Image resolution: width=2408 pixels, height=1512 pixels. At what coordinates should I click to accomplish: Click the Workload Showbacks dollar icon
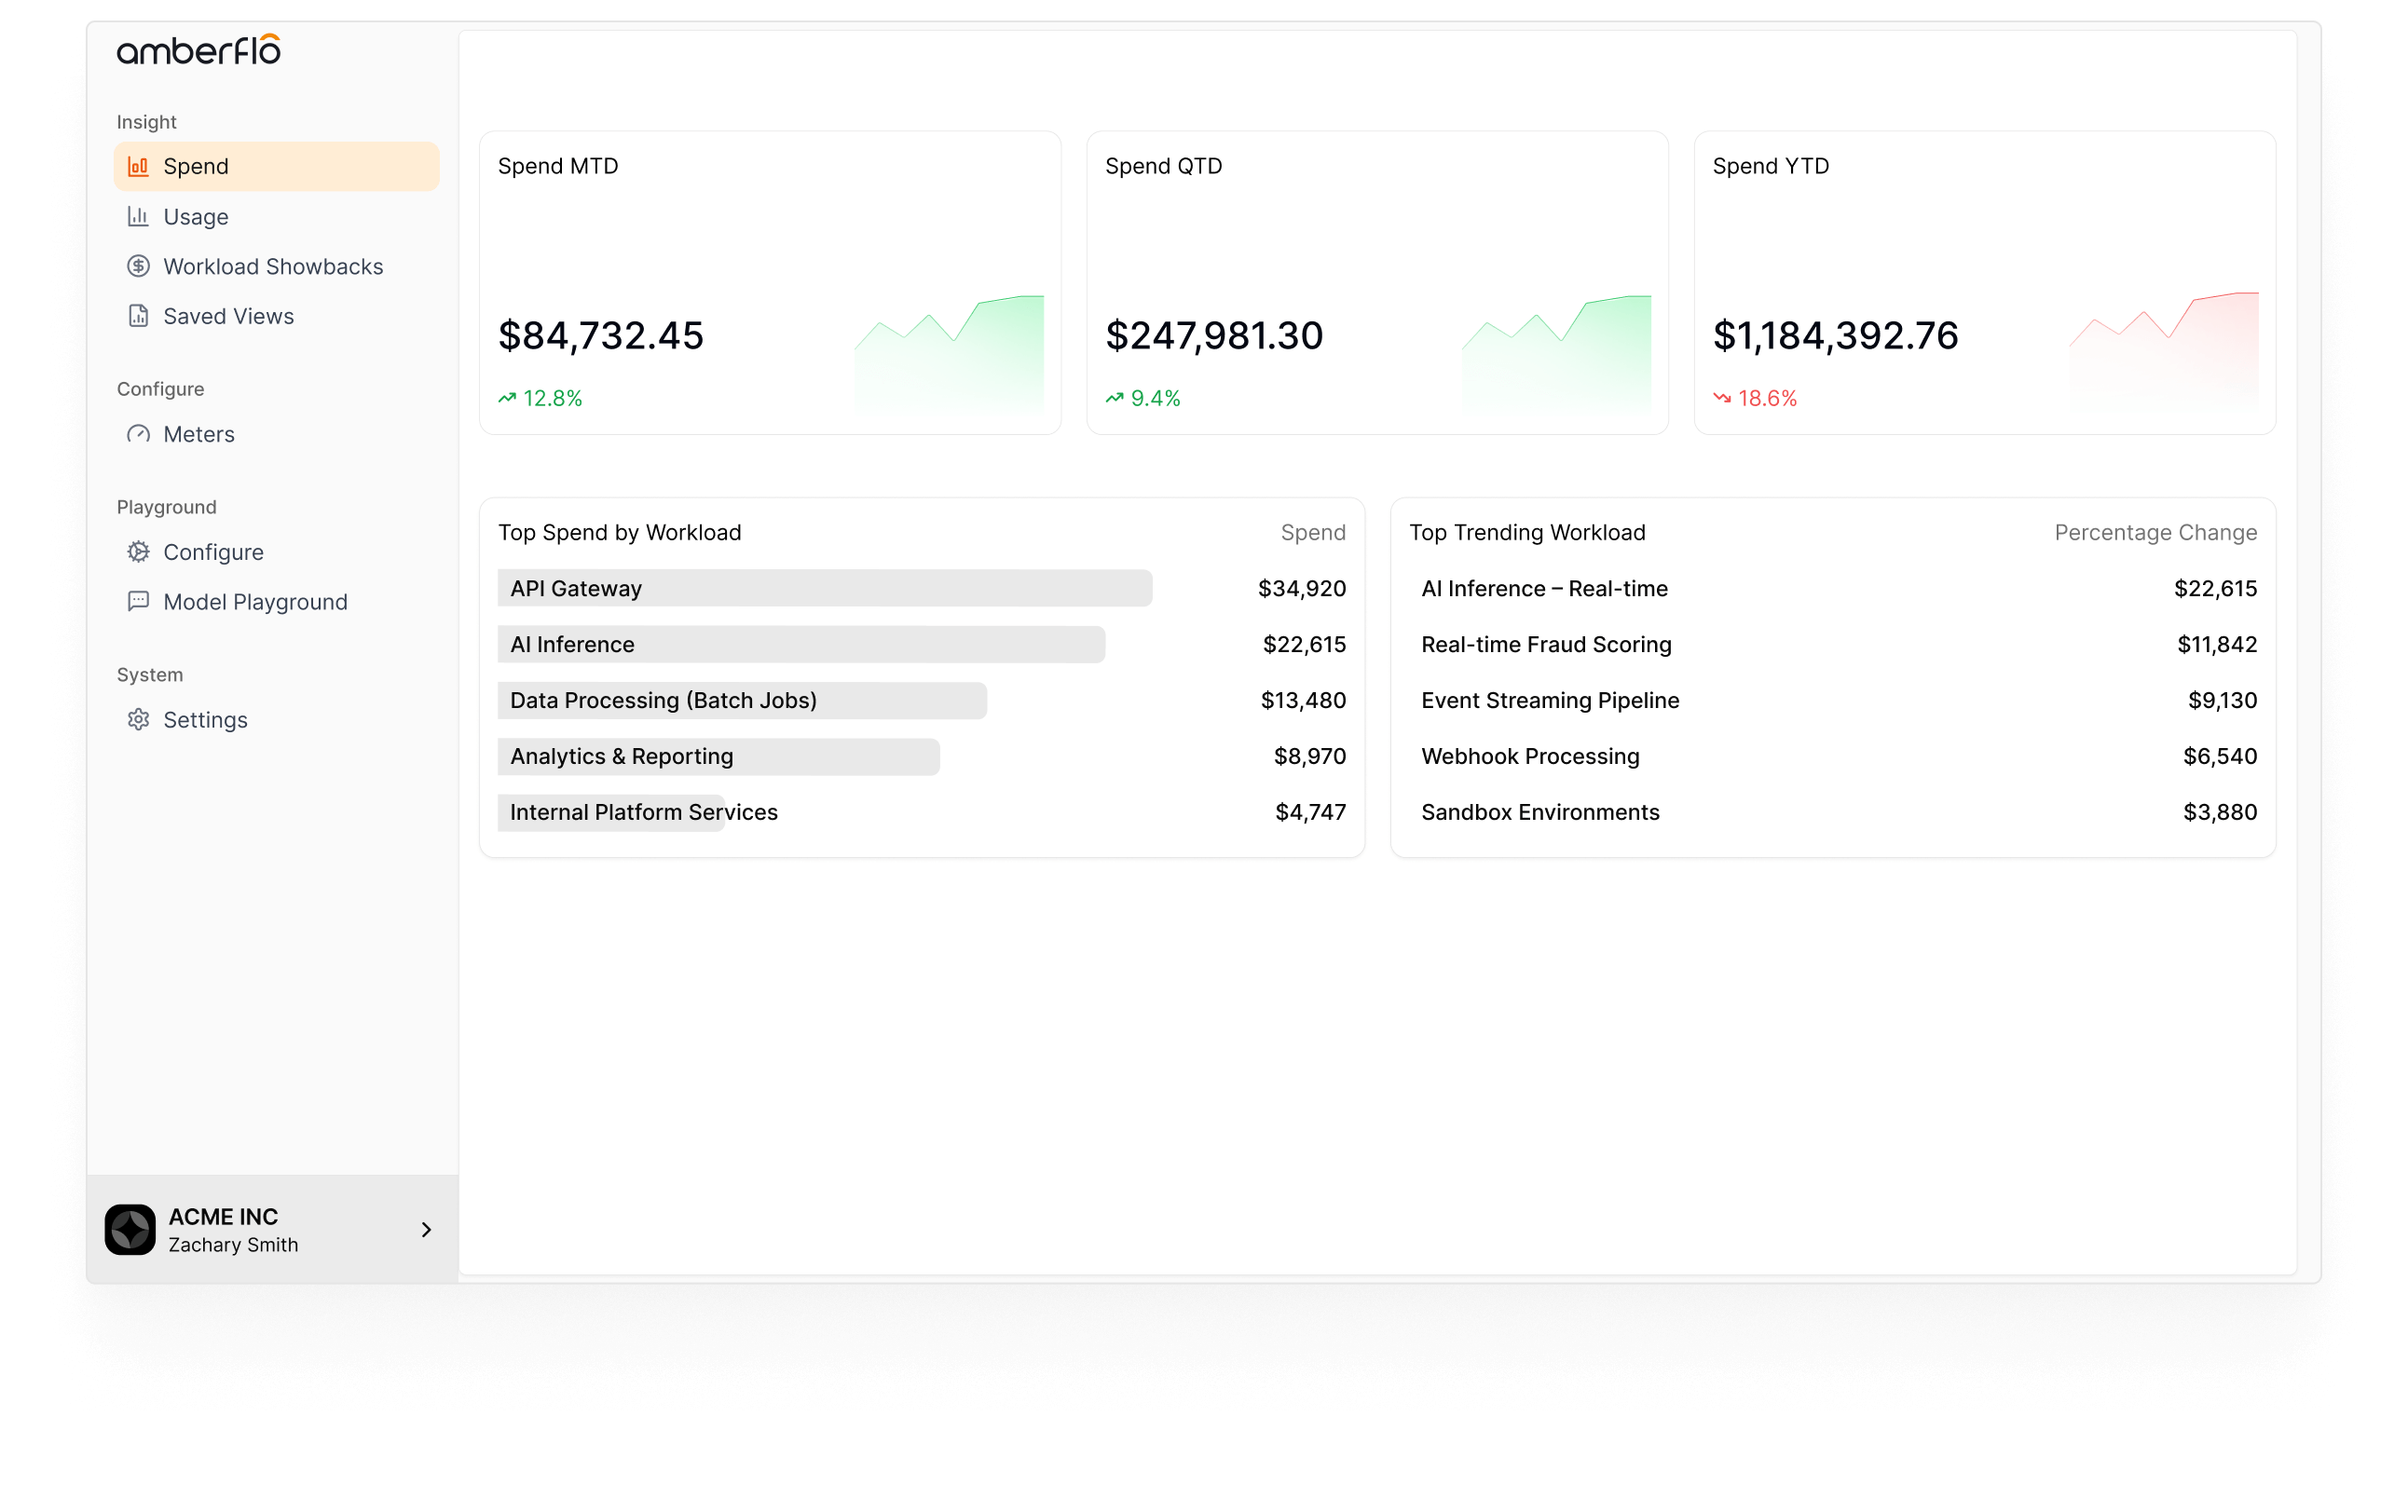[138, 266]
